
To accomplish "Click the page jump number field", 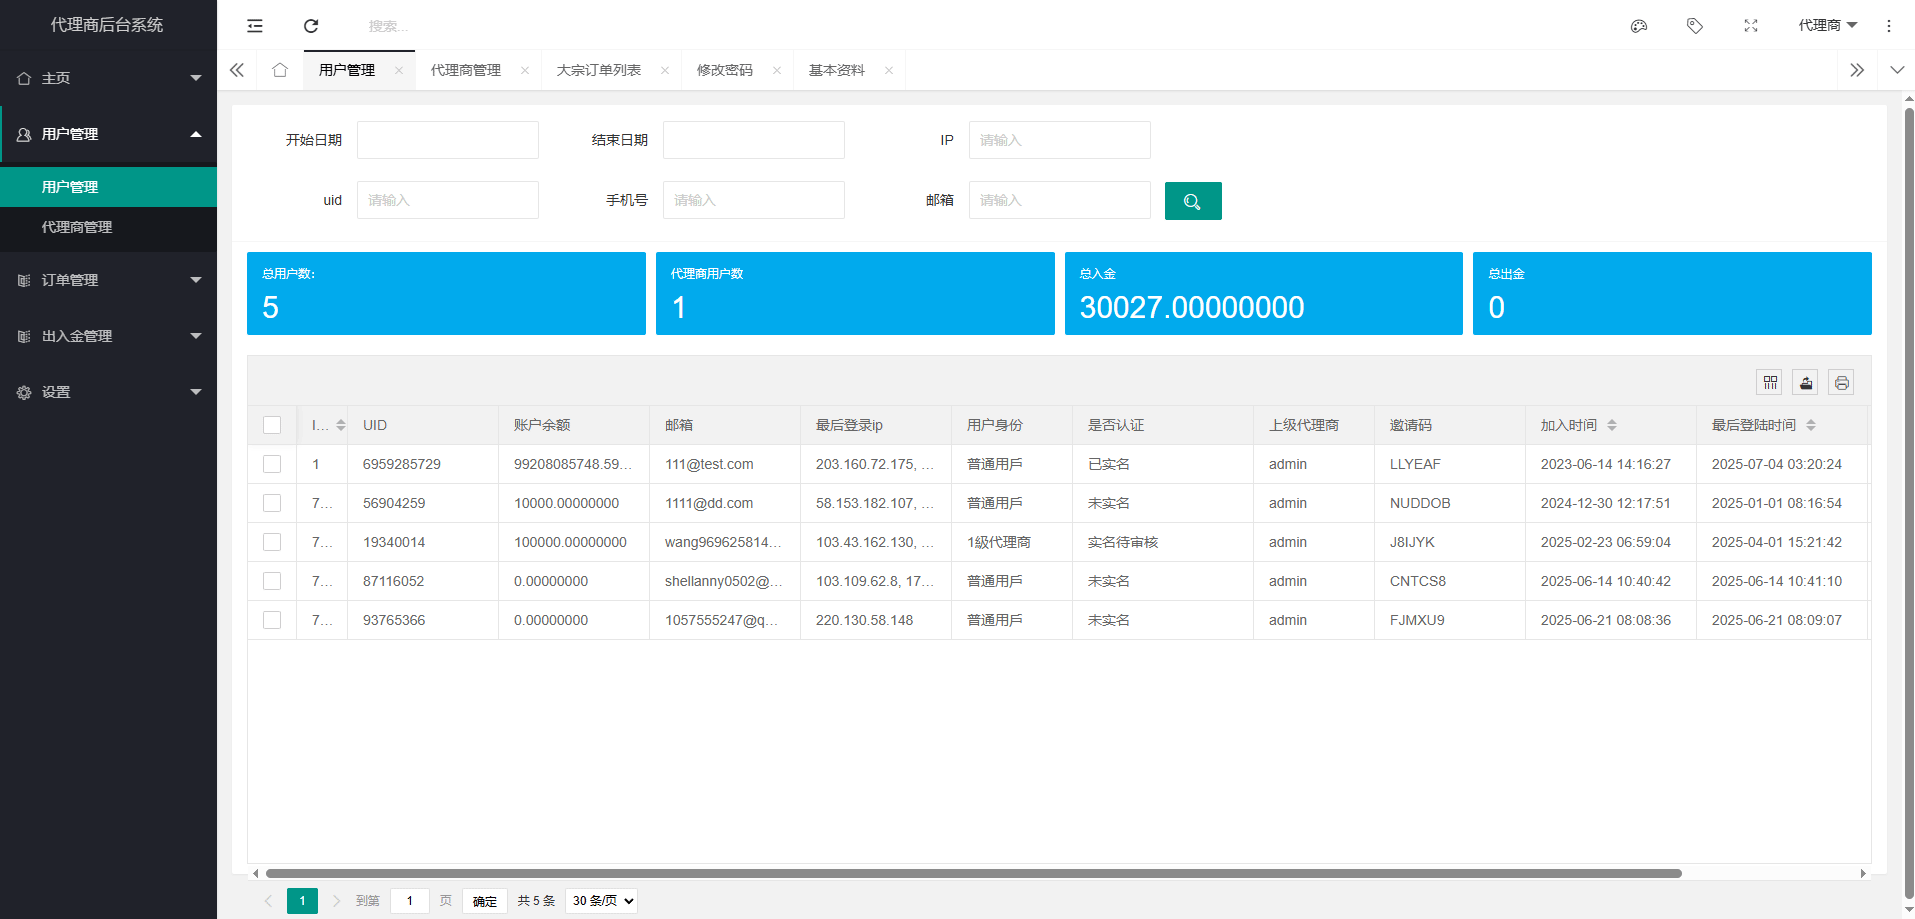I will [410, 901].
